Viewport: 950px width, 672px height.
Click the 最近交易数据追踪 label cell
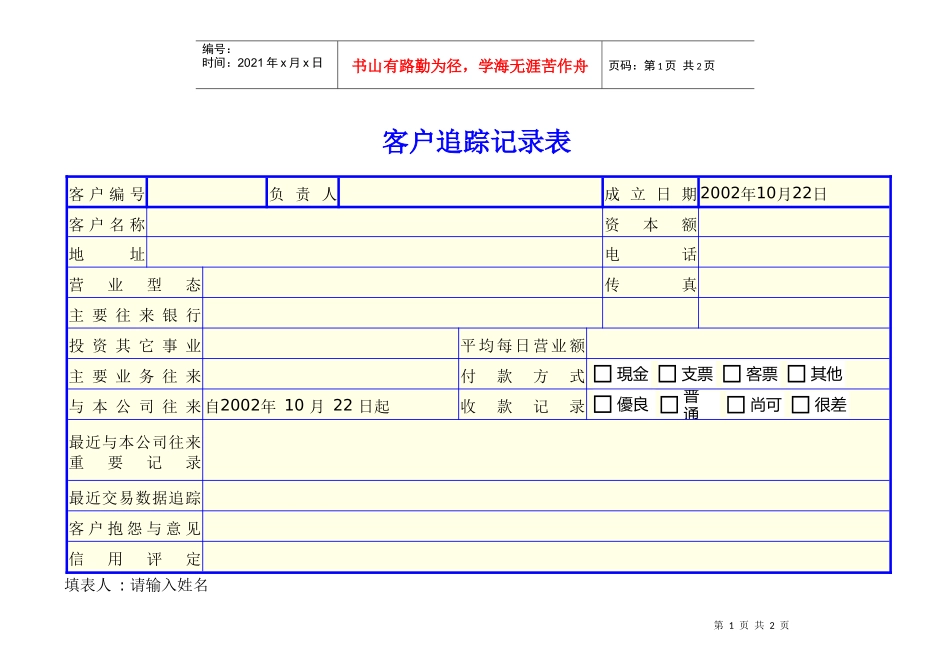135,497
